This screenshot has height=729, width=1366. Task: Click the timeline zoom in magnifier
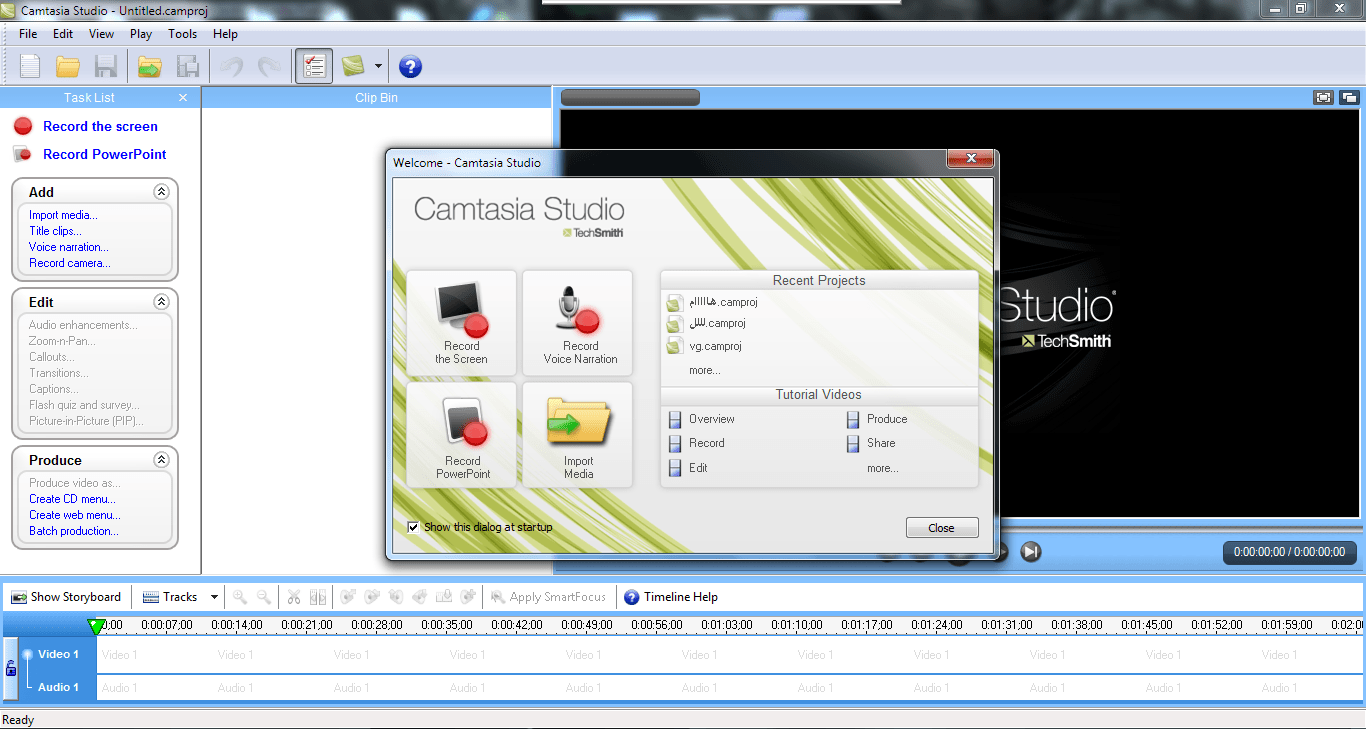coord(240,597)
